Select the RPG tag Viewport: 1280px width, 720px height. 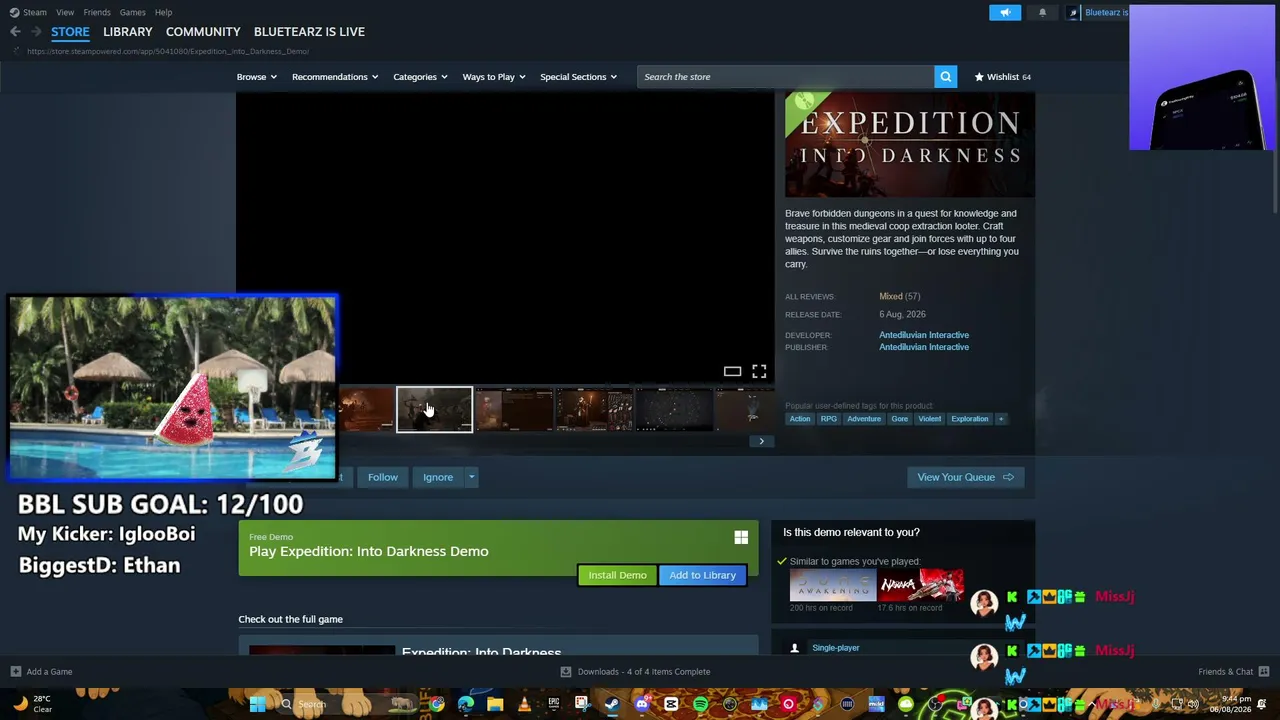829,419
